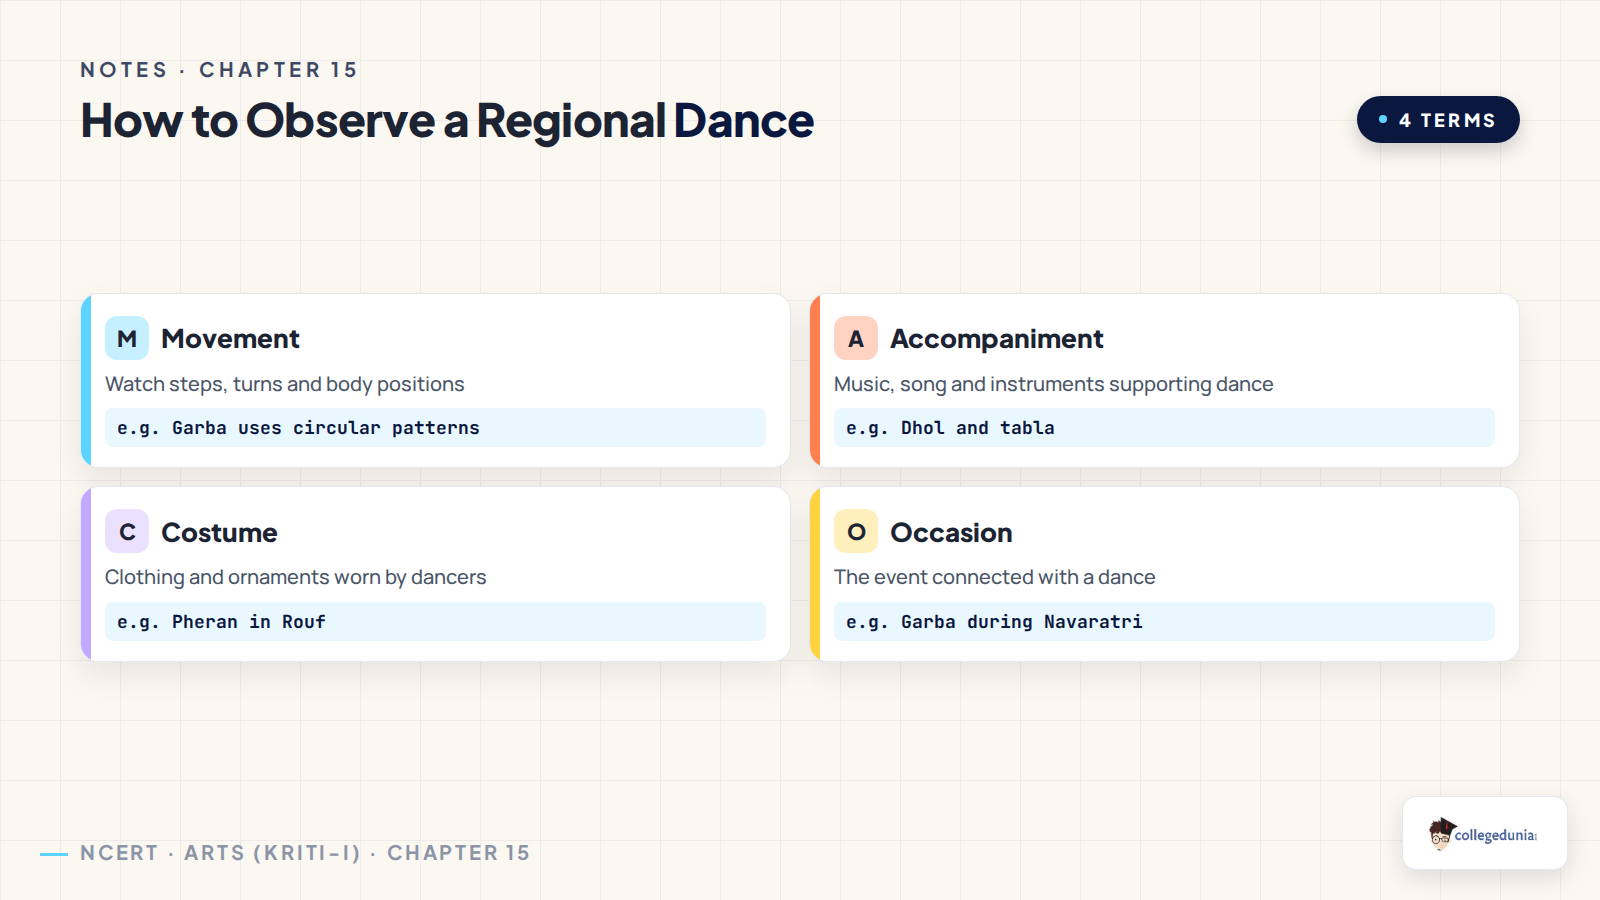The width and height of the screenshot is (1600, 900).
Task: Click the example "Garba during Navaratri"
Action: click(x=1164, y=622)
